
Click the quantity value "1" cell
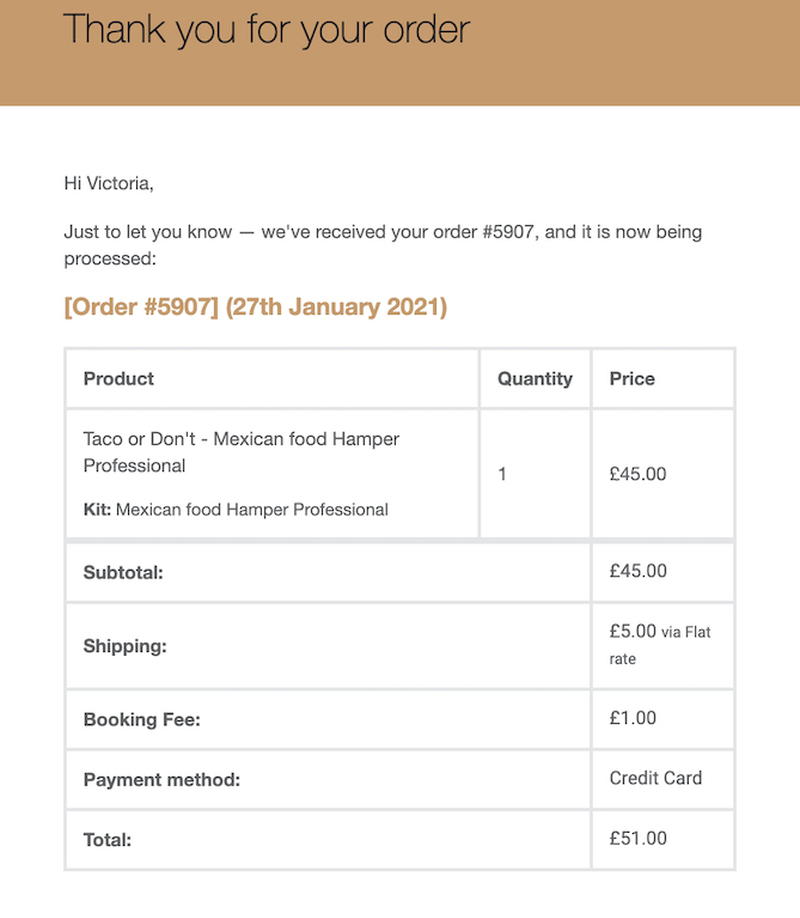click(502, 474)
